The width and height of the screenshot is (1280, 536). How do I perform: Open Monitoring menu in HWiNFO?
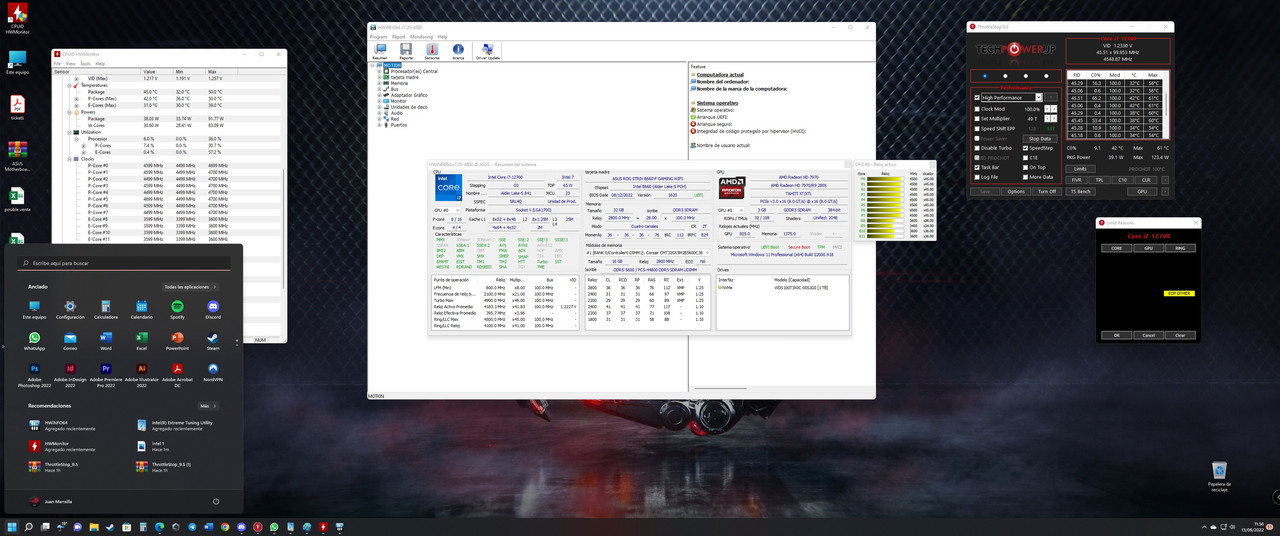[x=422, y=37]
